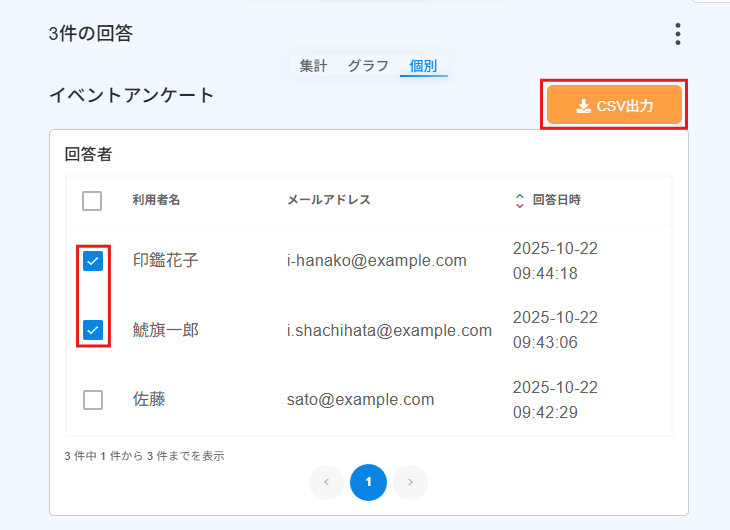Click the sort arrows beside 回答日時

coord(519,200)
